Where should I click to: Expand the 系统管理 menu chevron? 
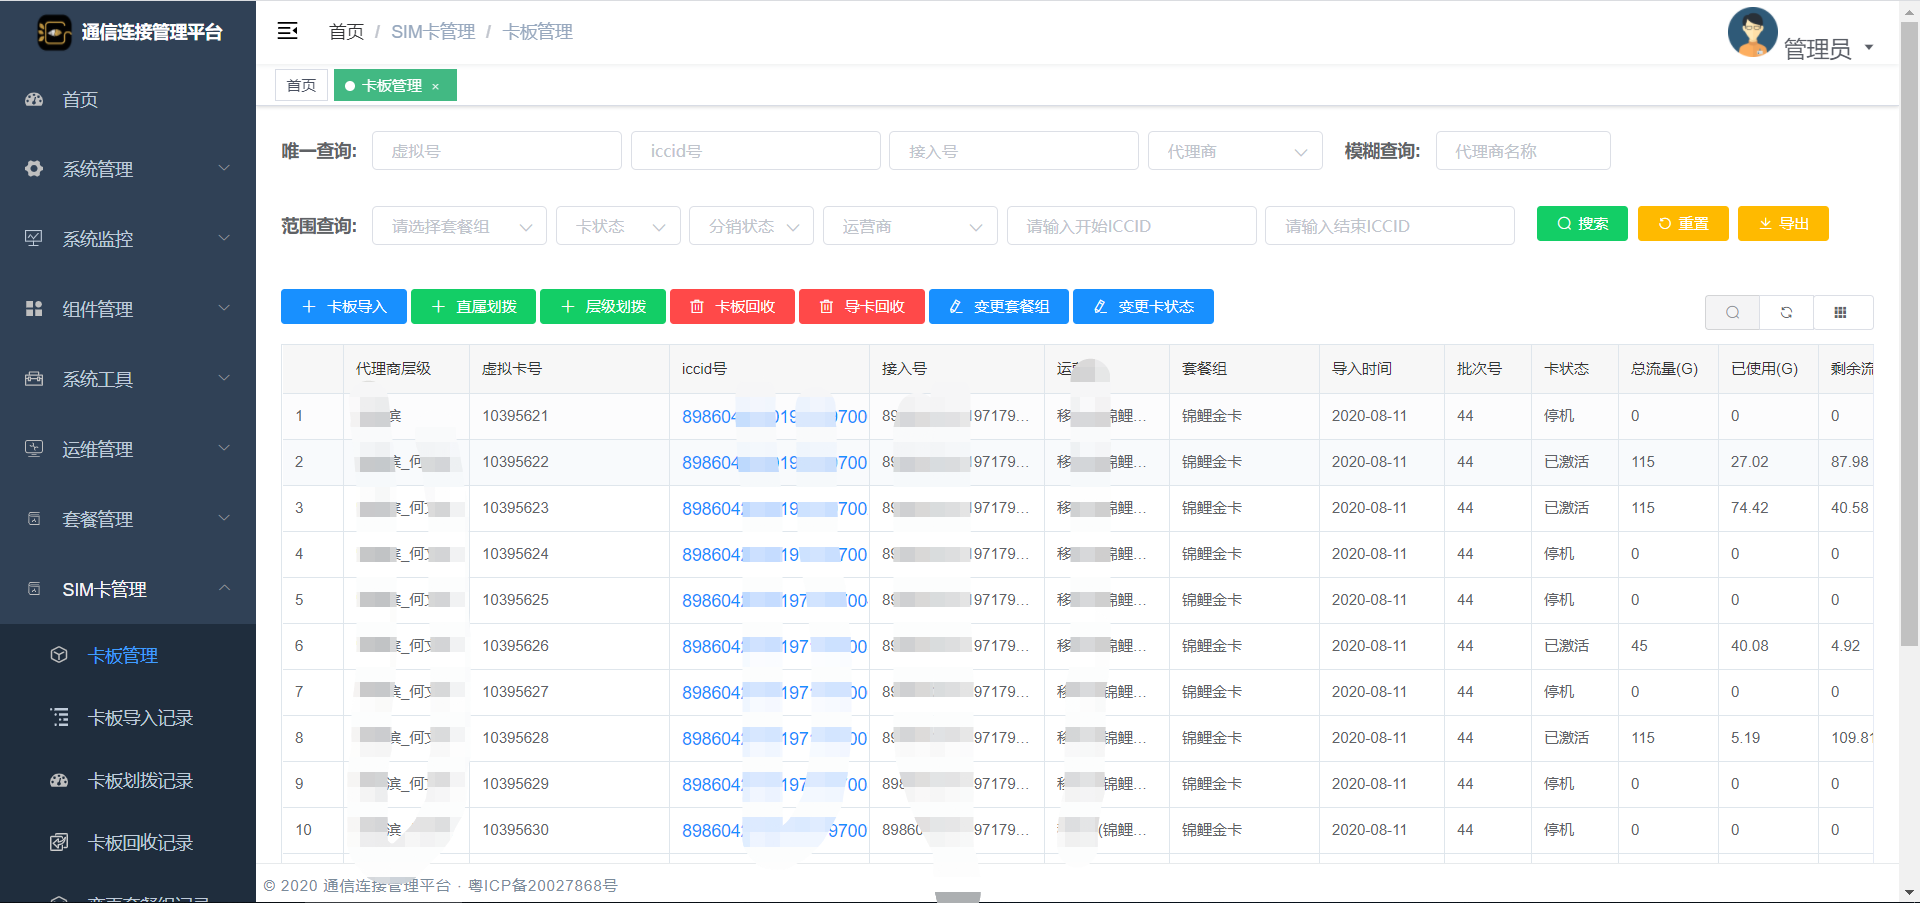[224, 168]
